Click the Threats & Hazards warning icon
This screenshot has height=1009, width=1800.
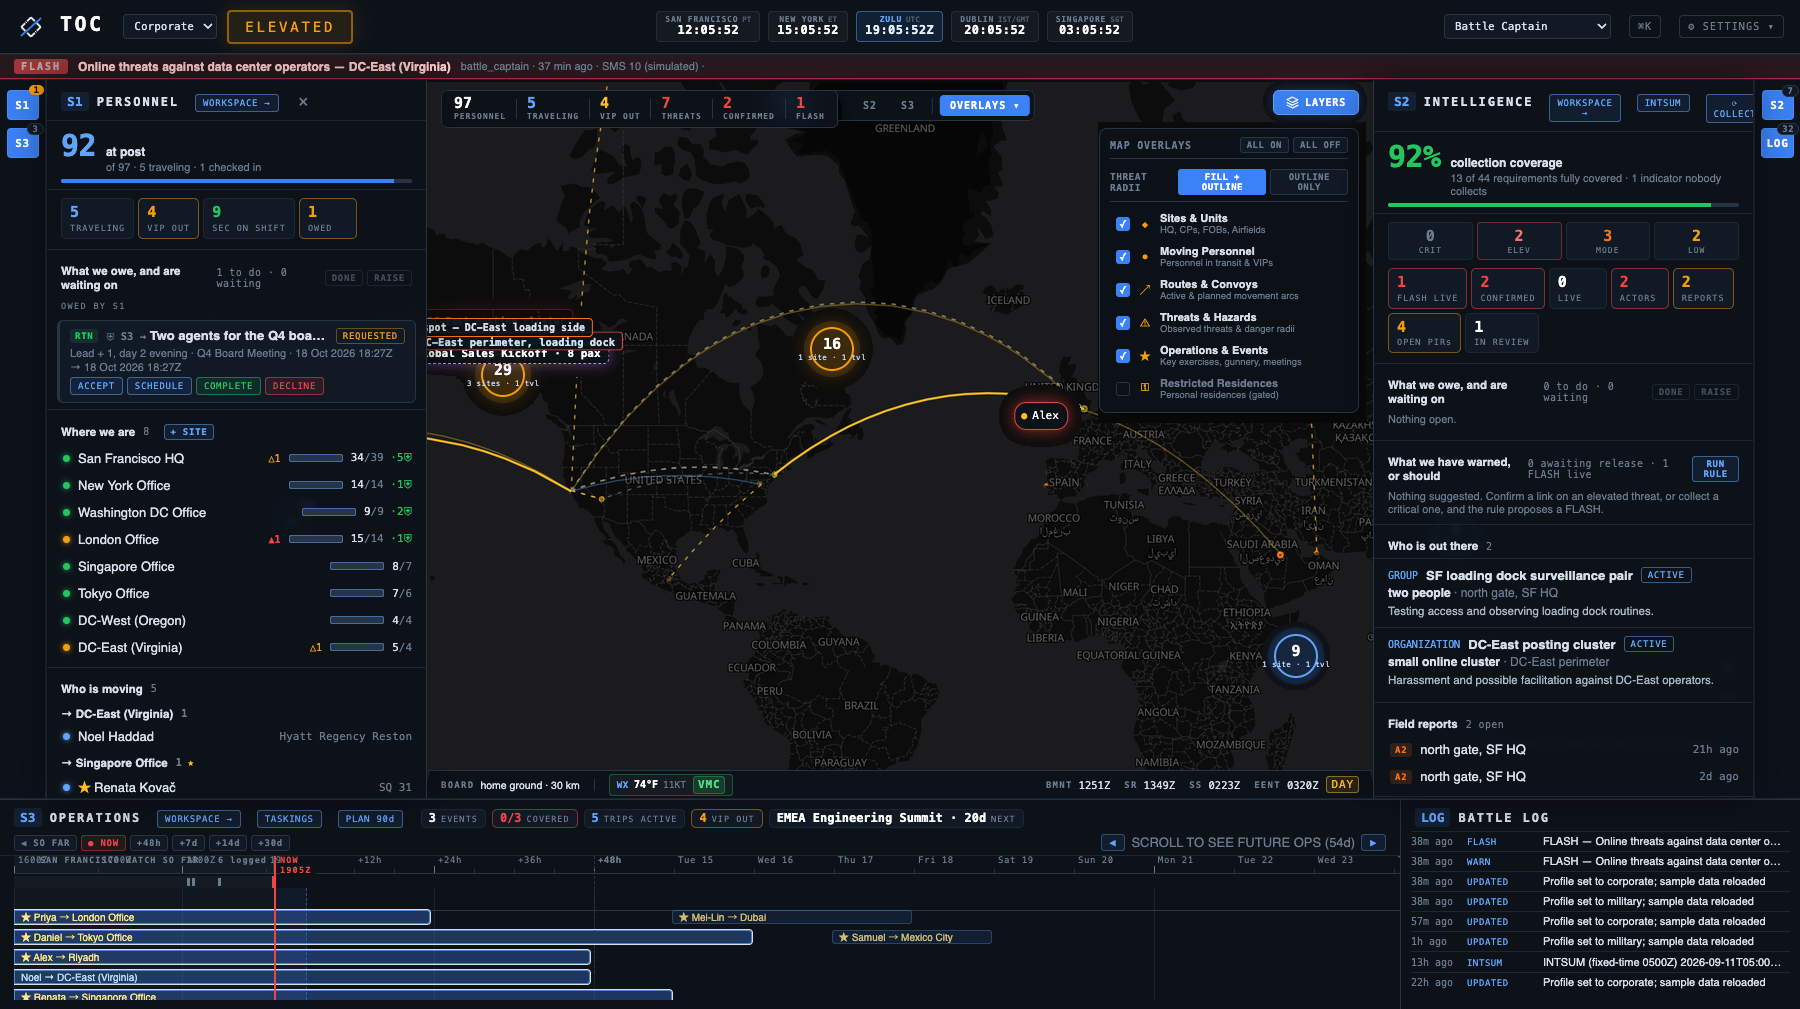pos(1145,323)
